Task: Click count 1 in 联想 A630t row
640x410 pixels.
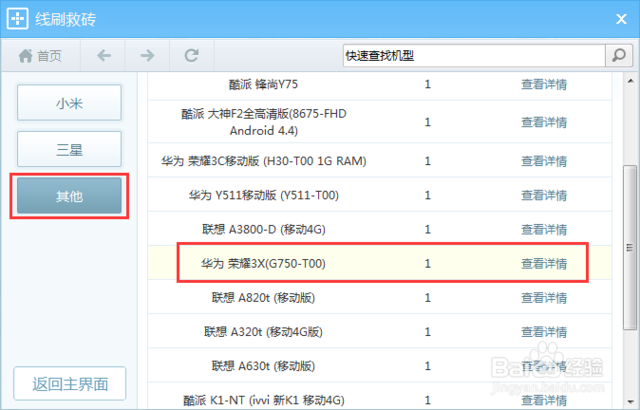Action: click(427, 366)
